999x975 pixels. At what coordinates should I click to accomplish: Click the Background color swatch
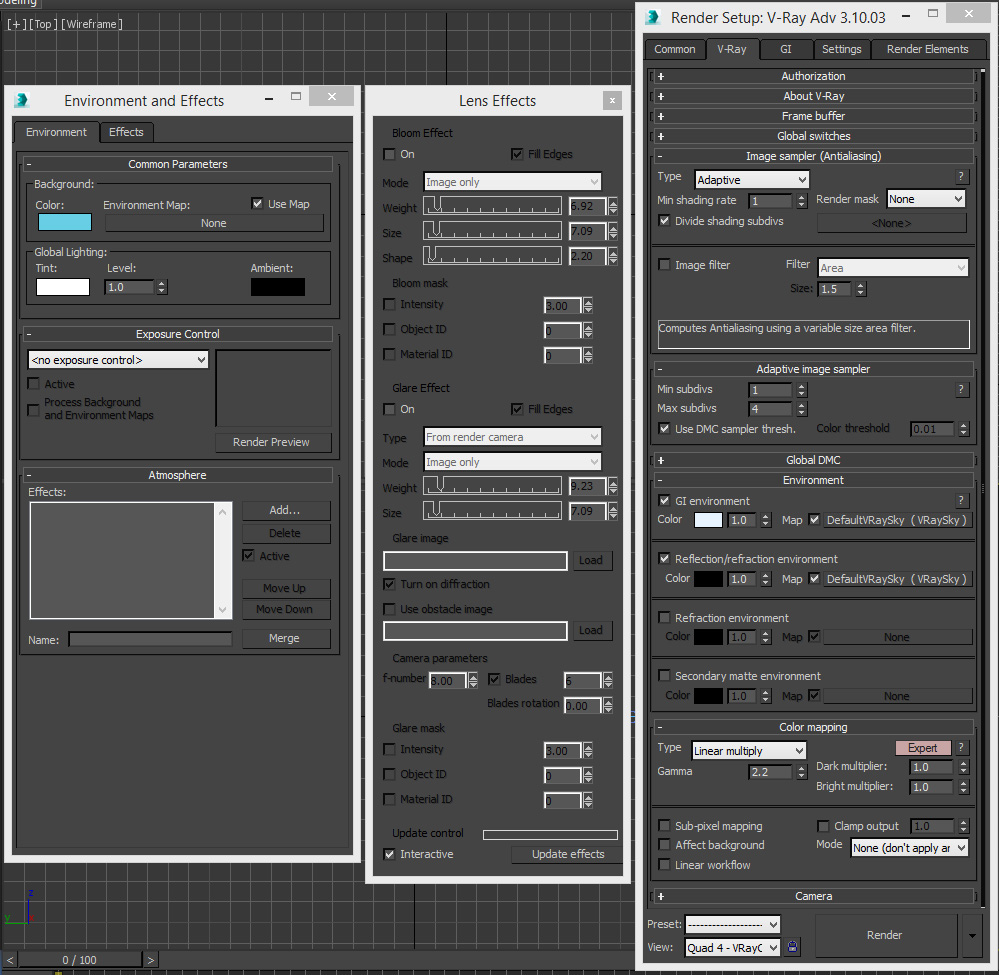[65, 222]
